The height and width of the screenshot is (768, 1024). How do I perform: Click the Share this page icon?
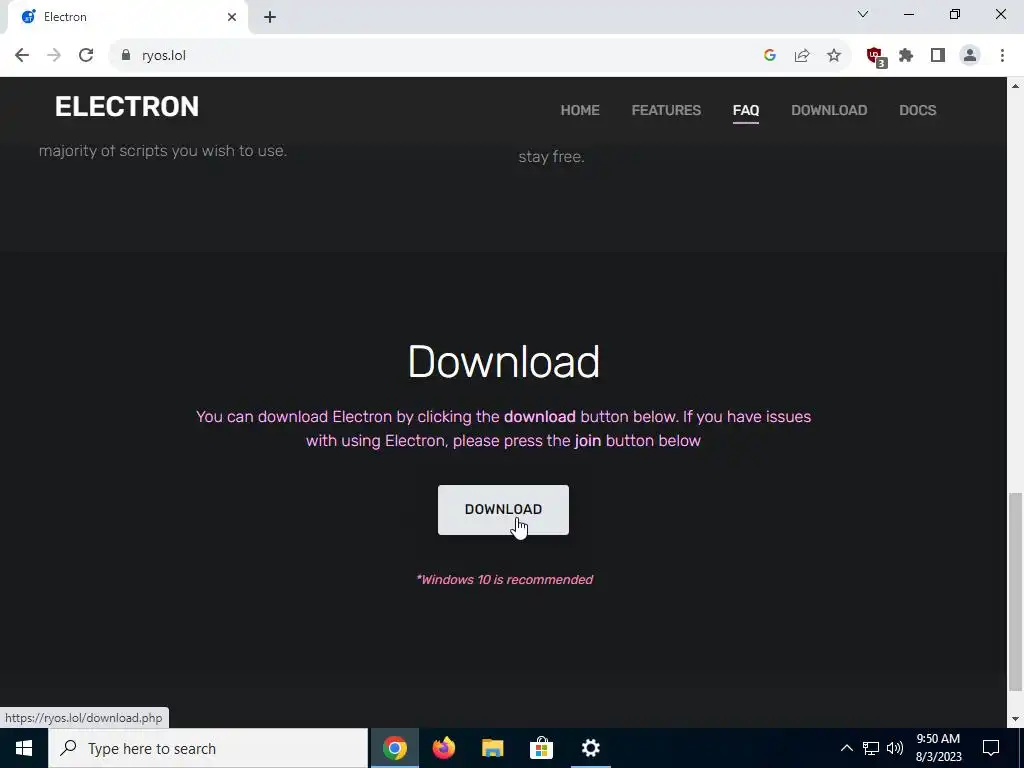802,56
